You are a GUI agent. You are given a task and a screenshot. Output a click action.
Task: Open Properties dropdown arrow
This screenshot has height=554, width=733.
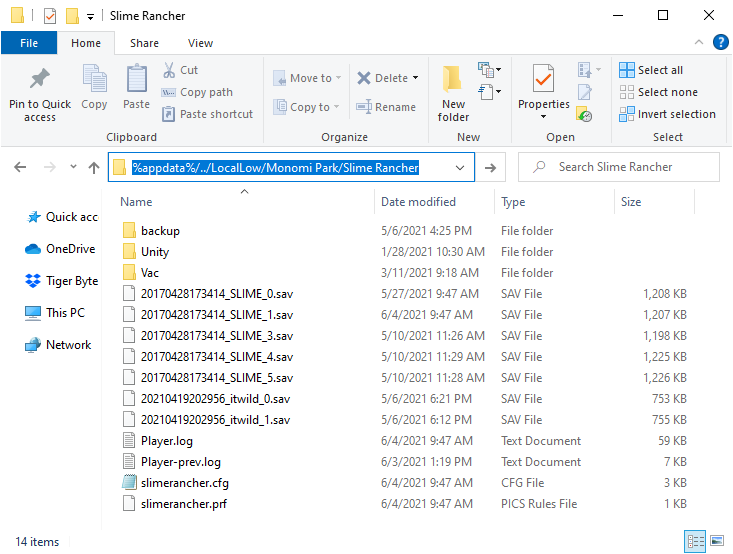point(543,117)
